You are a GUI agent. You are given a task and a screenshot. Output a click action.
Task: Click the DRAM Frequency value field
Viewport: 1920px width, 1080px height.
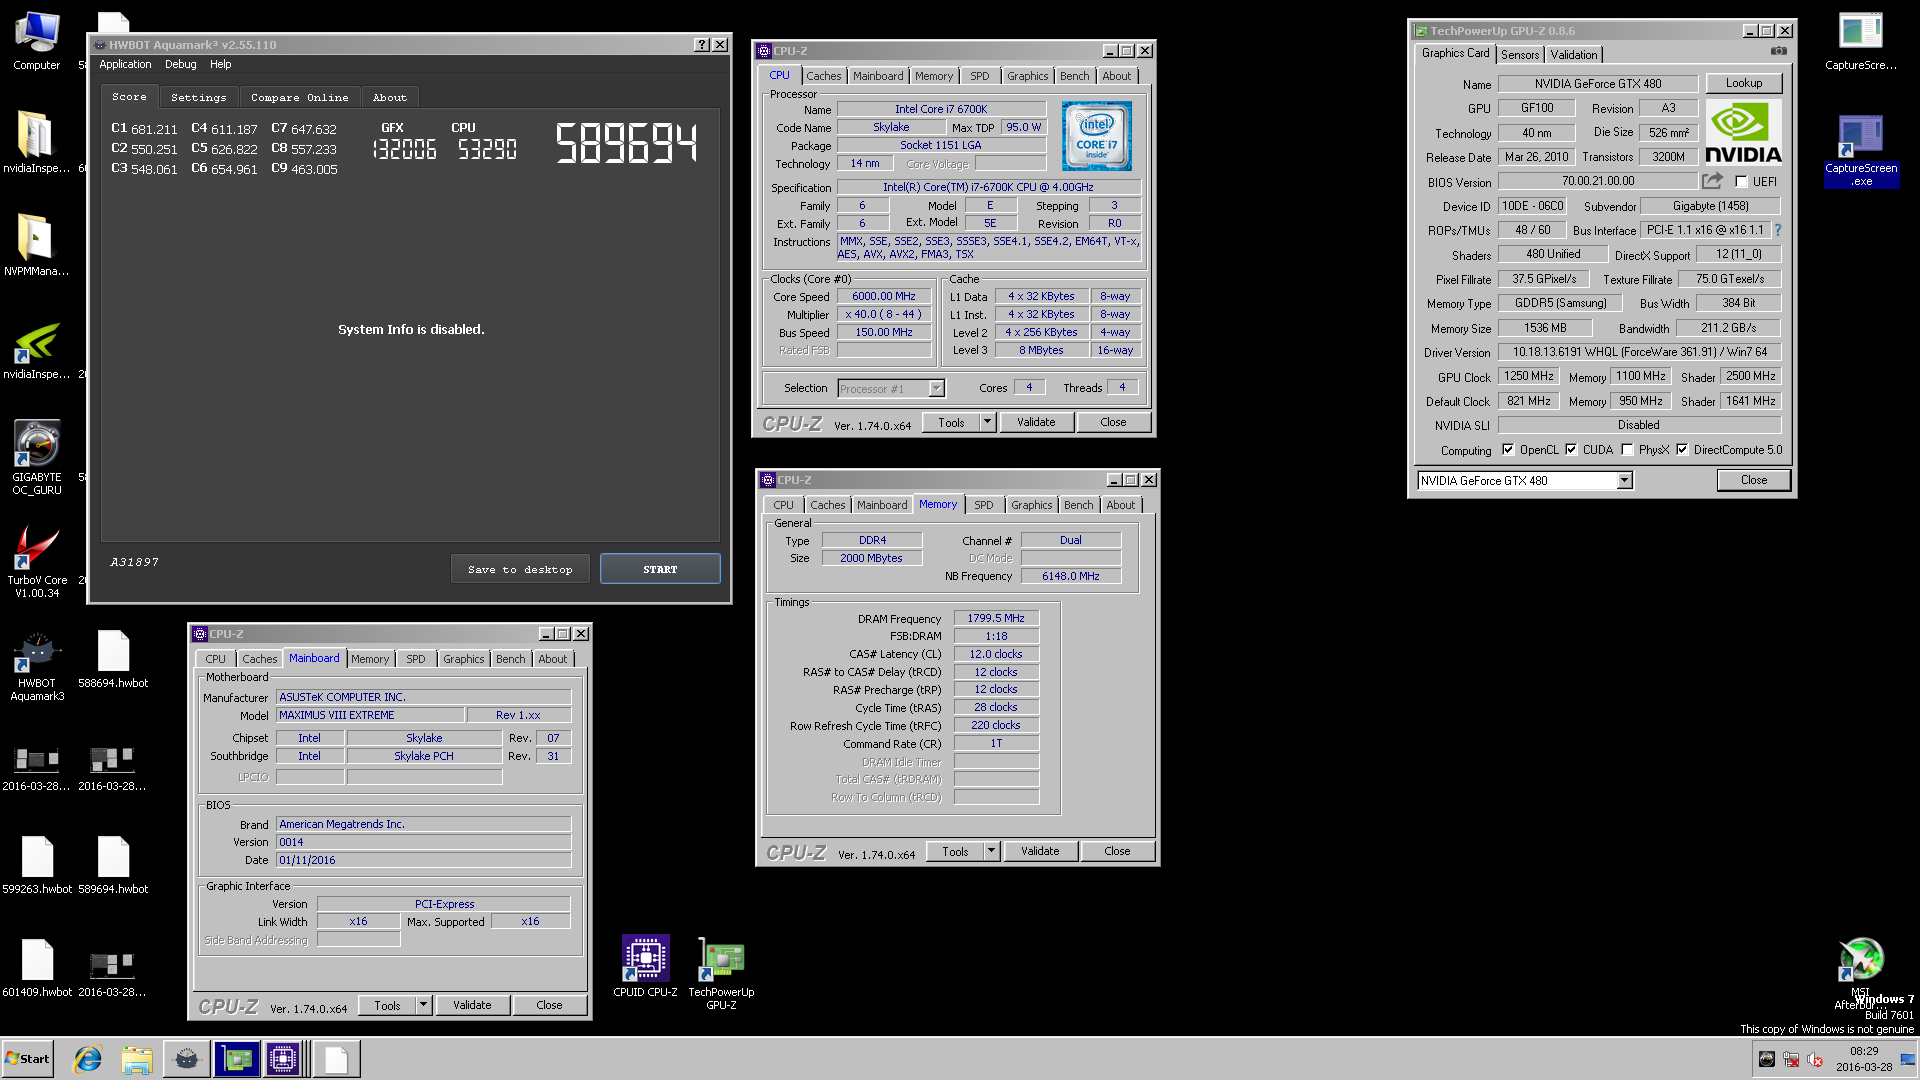click(x=996, y=618)
